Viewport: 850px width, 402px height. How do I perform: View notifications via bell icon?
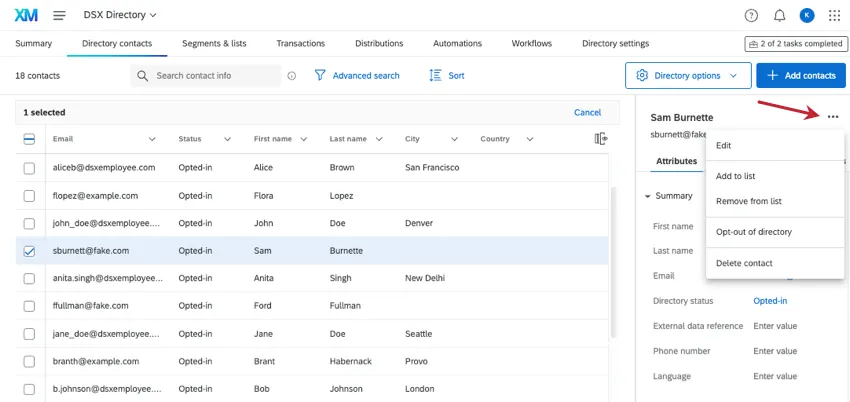point(779,15)
